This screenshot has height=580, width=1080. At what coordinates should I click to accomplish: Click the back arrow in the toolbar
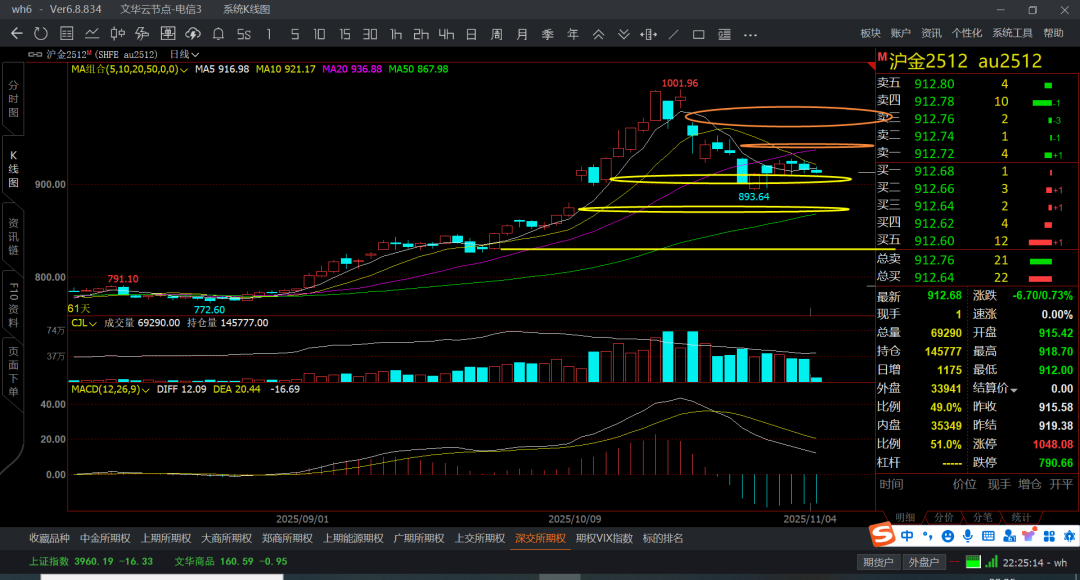[x=16, y=34]
